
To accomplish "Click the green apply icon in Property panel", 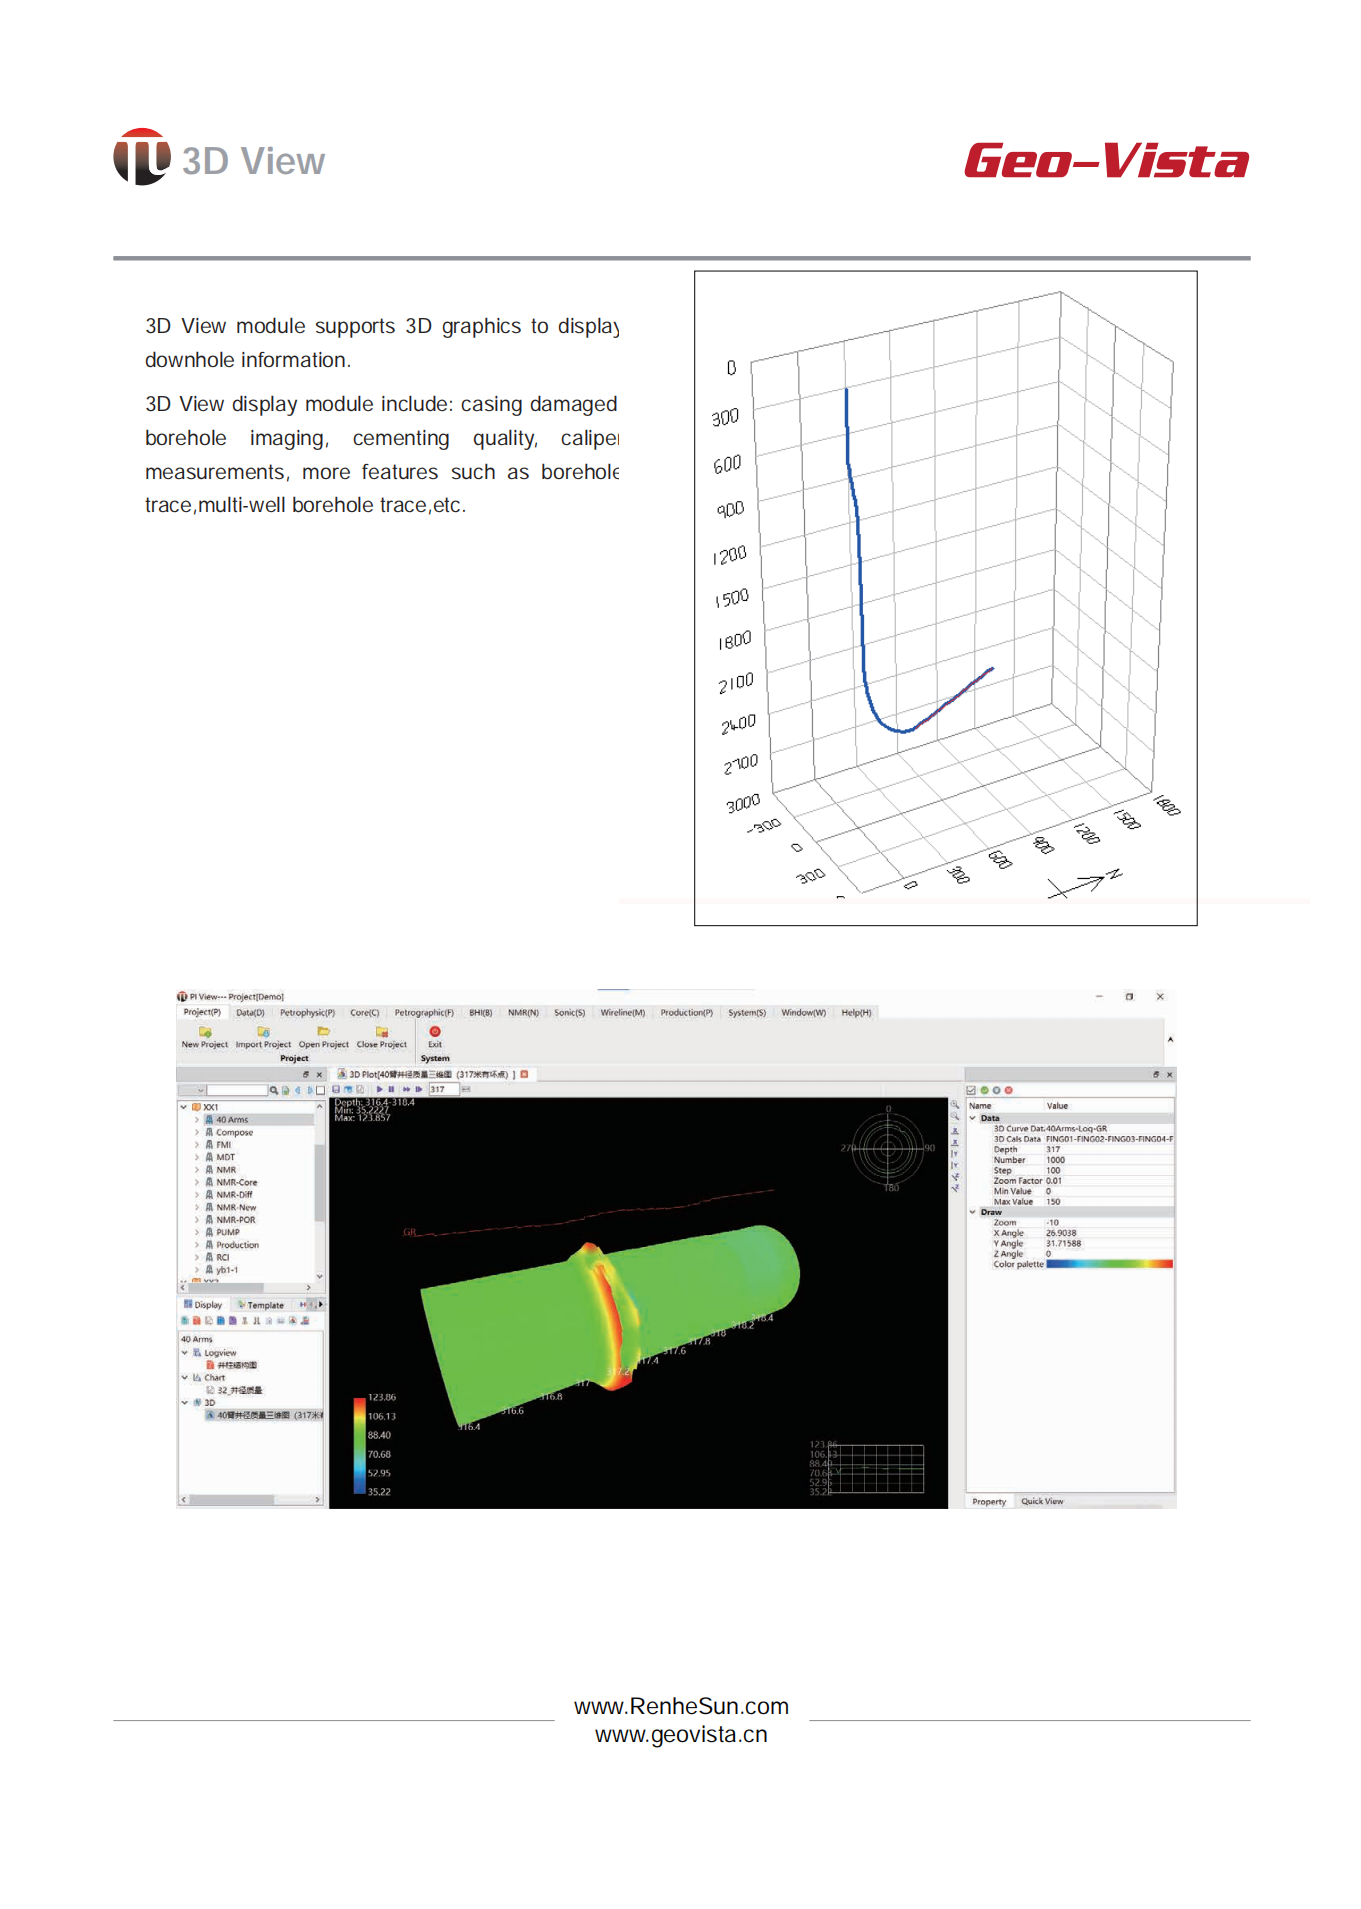I will (984, 1090).
